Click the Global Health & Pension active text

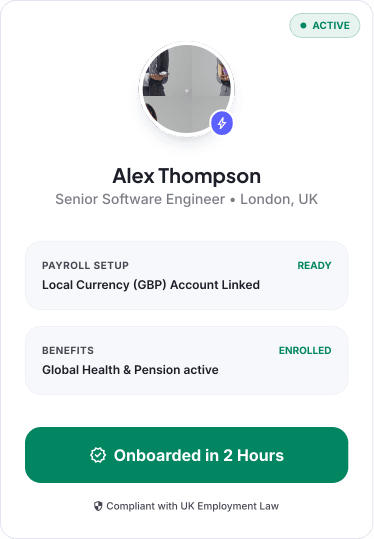[130, 370]
